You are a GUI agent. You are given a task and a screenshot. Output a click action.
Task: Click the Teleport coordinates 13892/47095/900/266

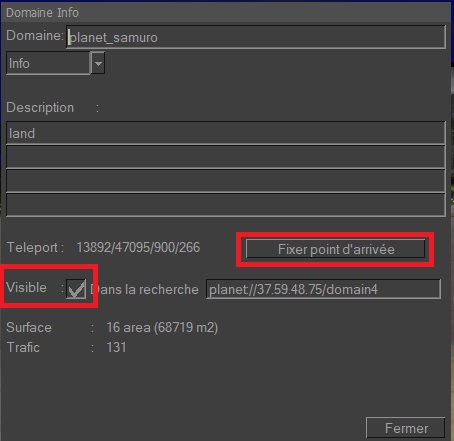(138, 247)
